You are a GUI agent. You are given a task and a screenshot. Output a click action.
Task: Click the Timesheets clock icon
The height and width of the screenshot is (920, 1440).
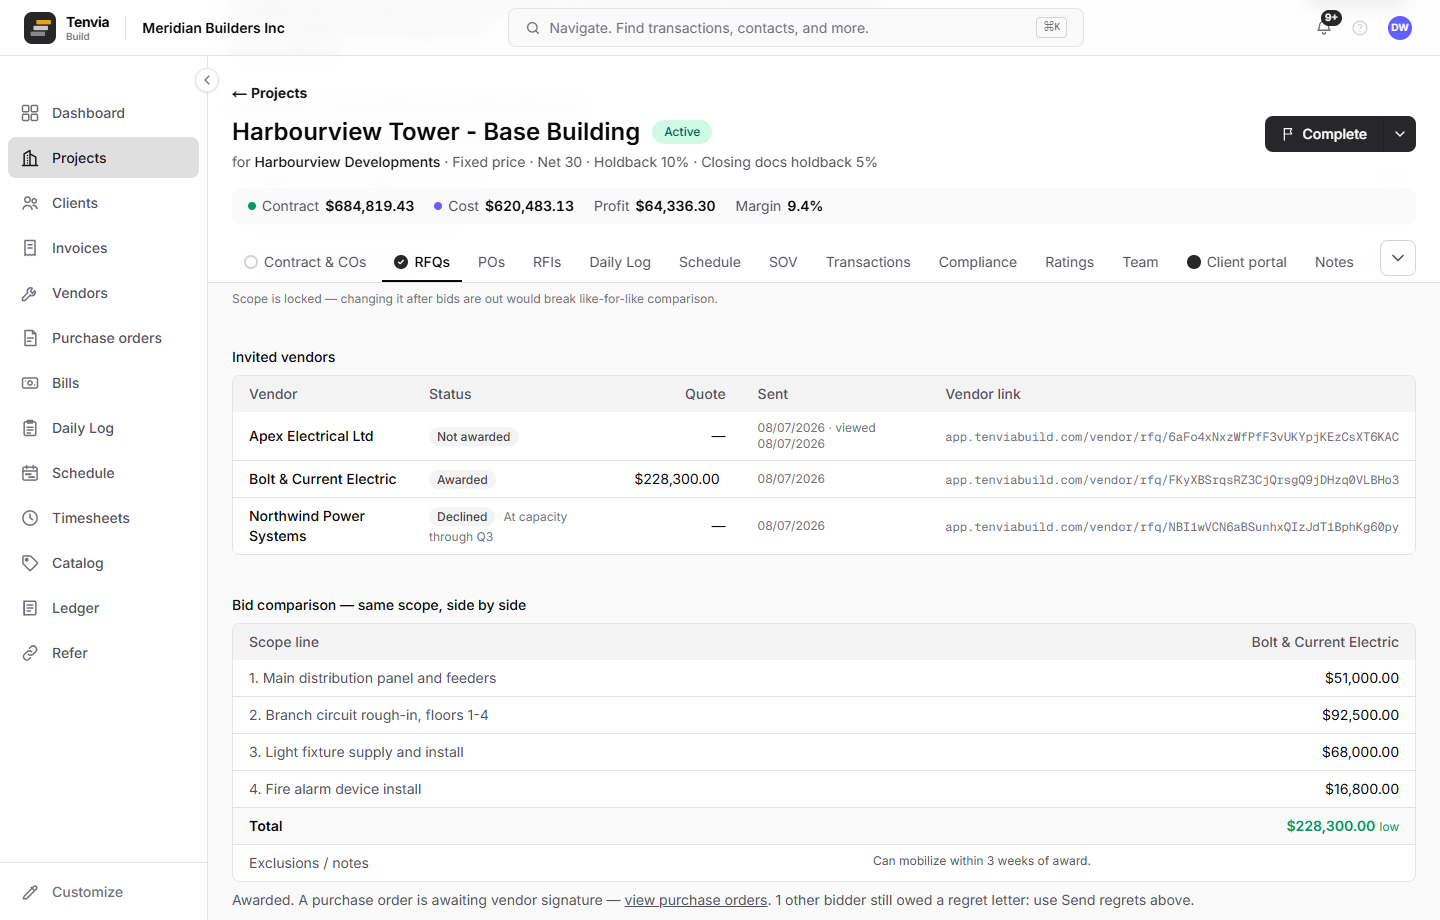coord(30,518)
